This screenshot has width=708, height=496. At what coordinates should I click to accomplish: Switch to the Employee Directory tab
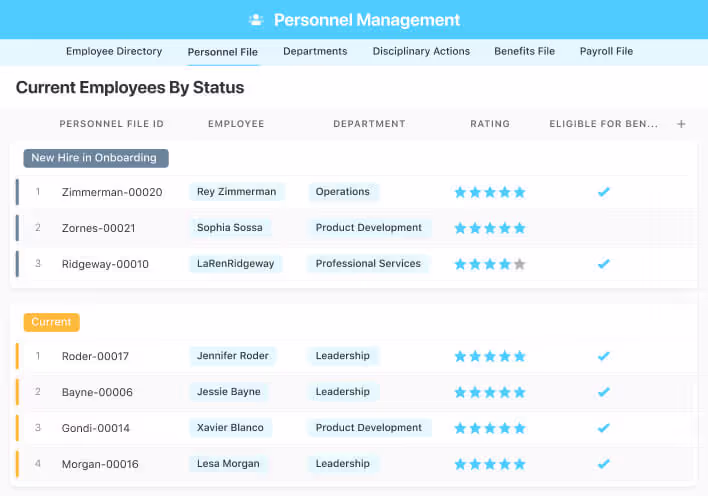pos(113,52)
